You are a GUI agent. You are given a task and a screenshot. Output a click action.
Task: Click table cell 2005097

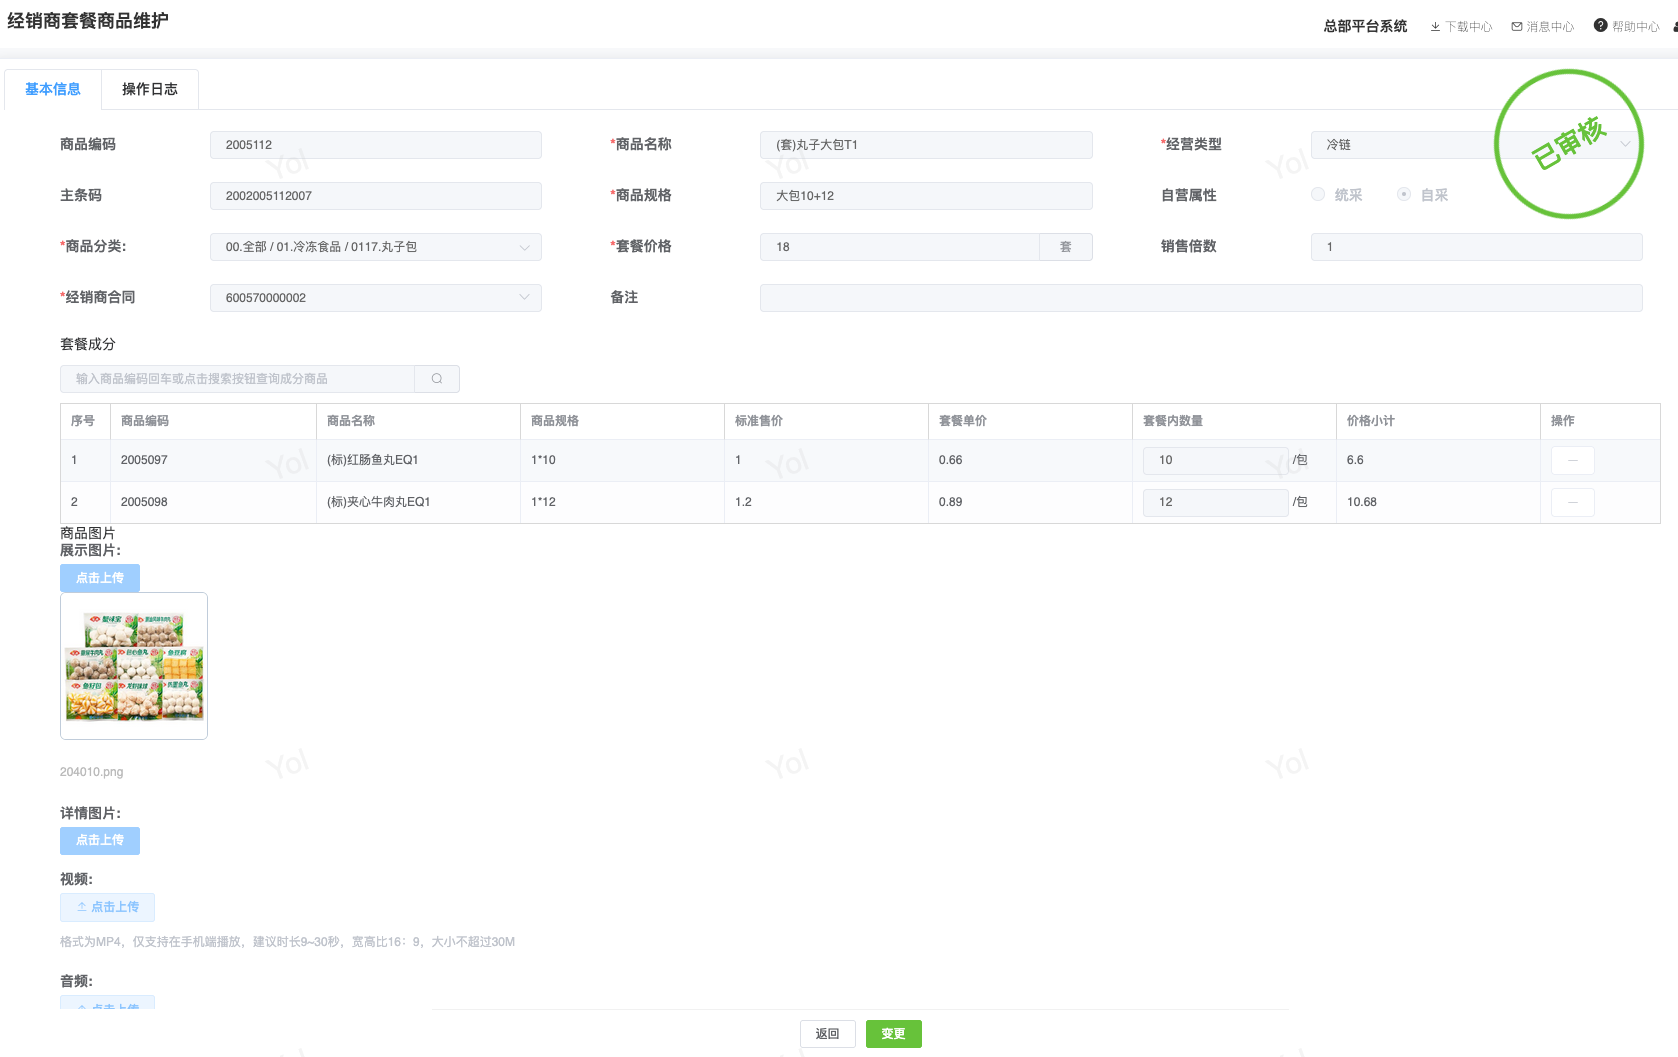pyautogui.click(x=144, y=461)
